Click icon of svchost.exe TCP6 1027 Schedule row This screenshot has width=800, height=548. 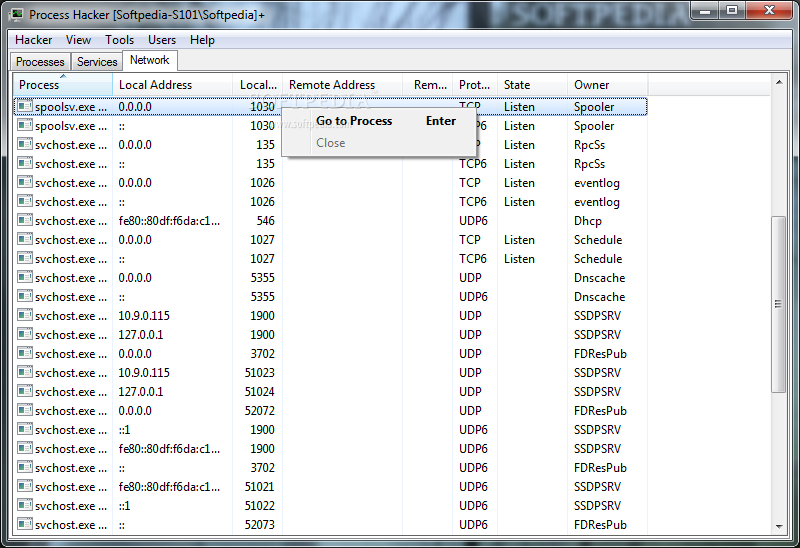point(24,258)
